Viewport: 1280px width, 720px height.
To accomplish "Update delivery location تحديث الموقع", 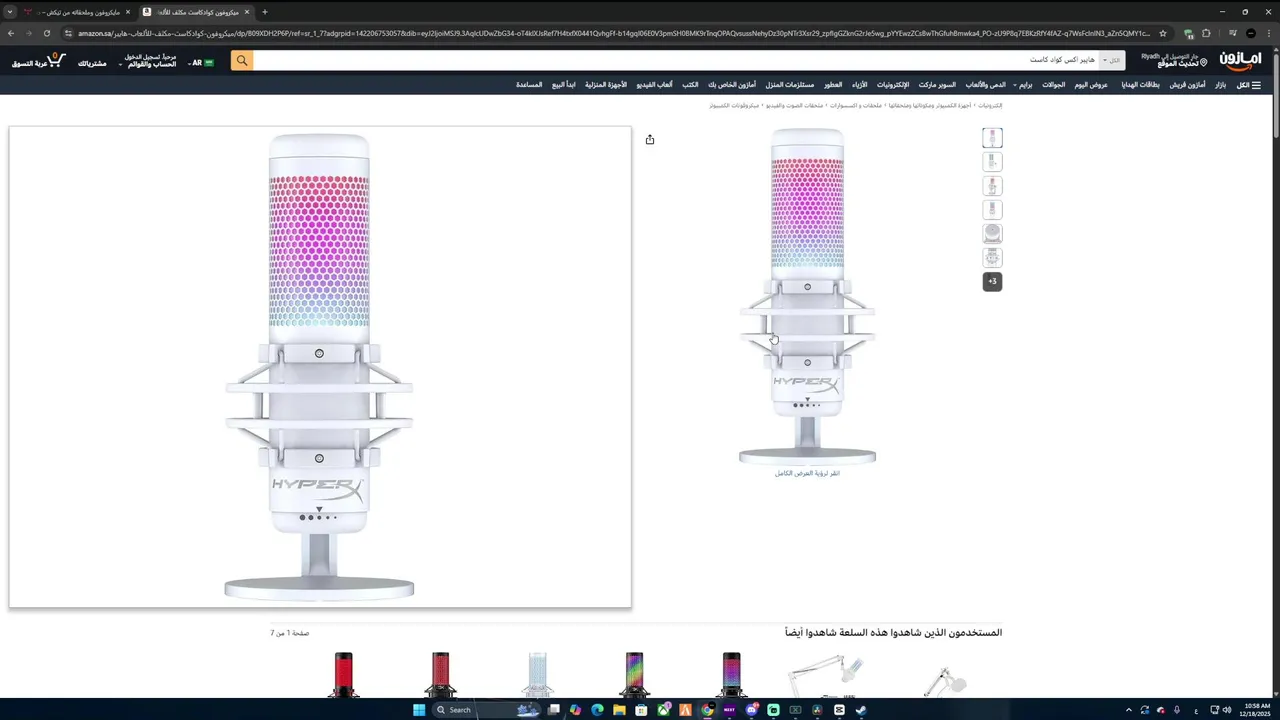I will tap(1175, 61).
